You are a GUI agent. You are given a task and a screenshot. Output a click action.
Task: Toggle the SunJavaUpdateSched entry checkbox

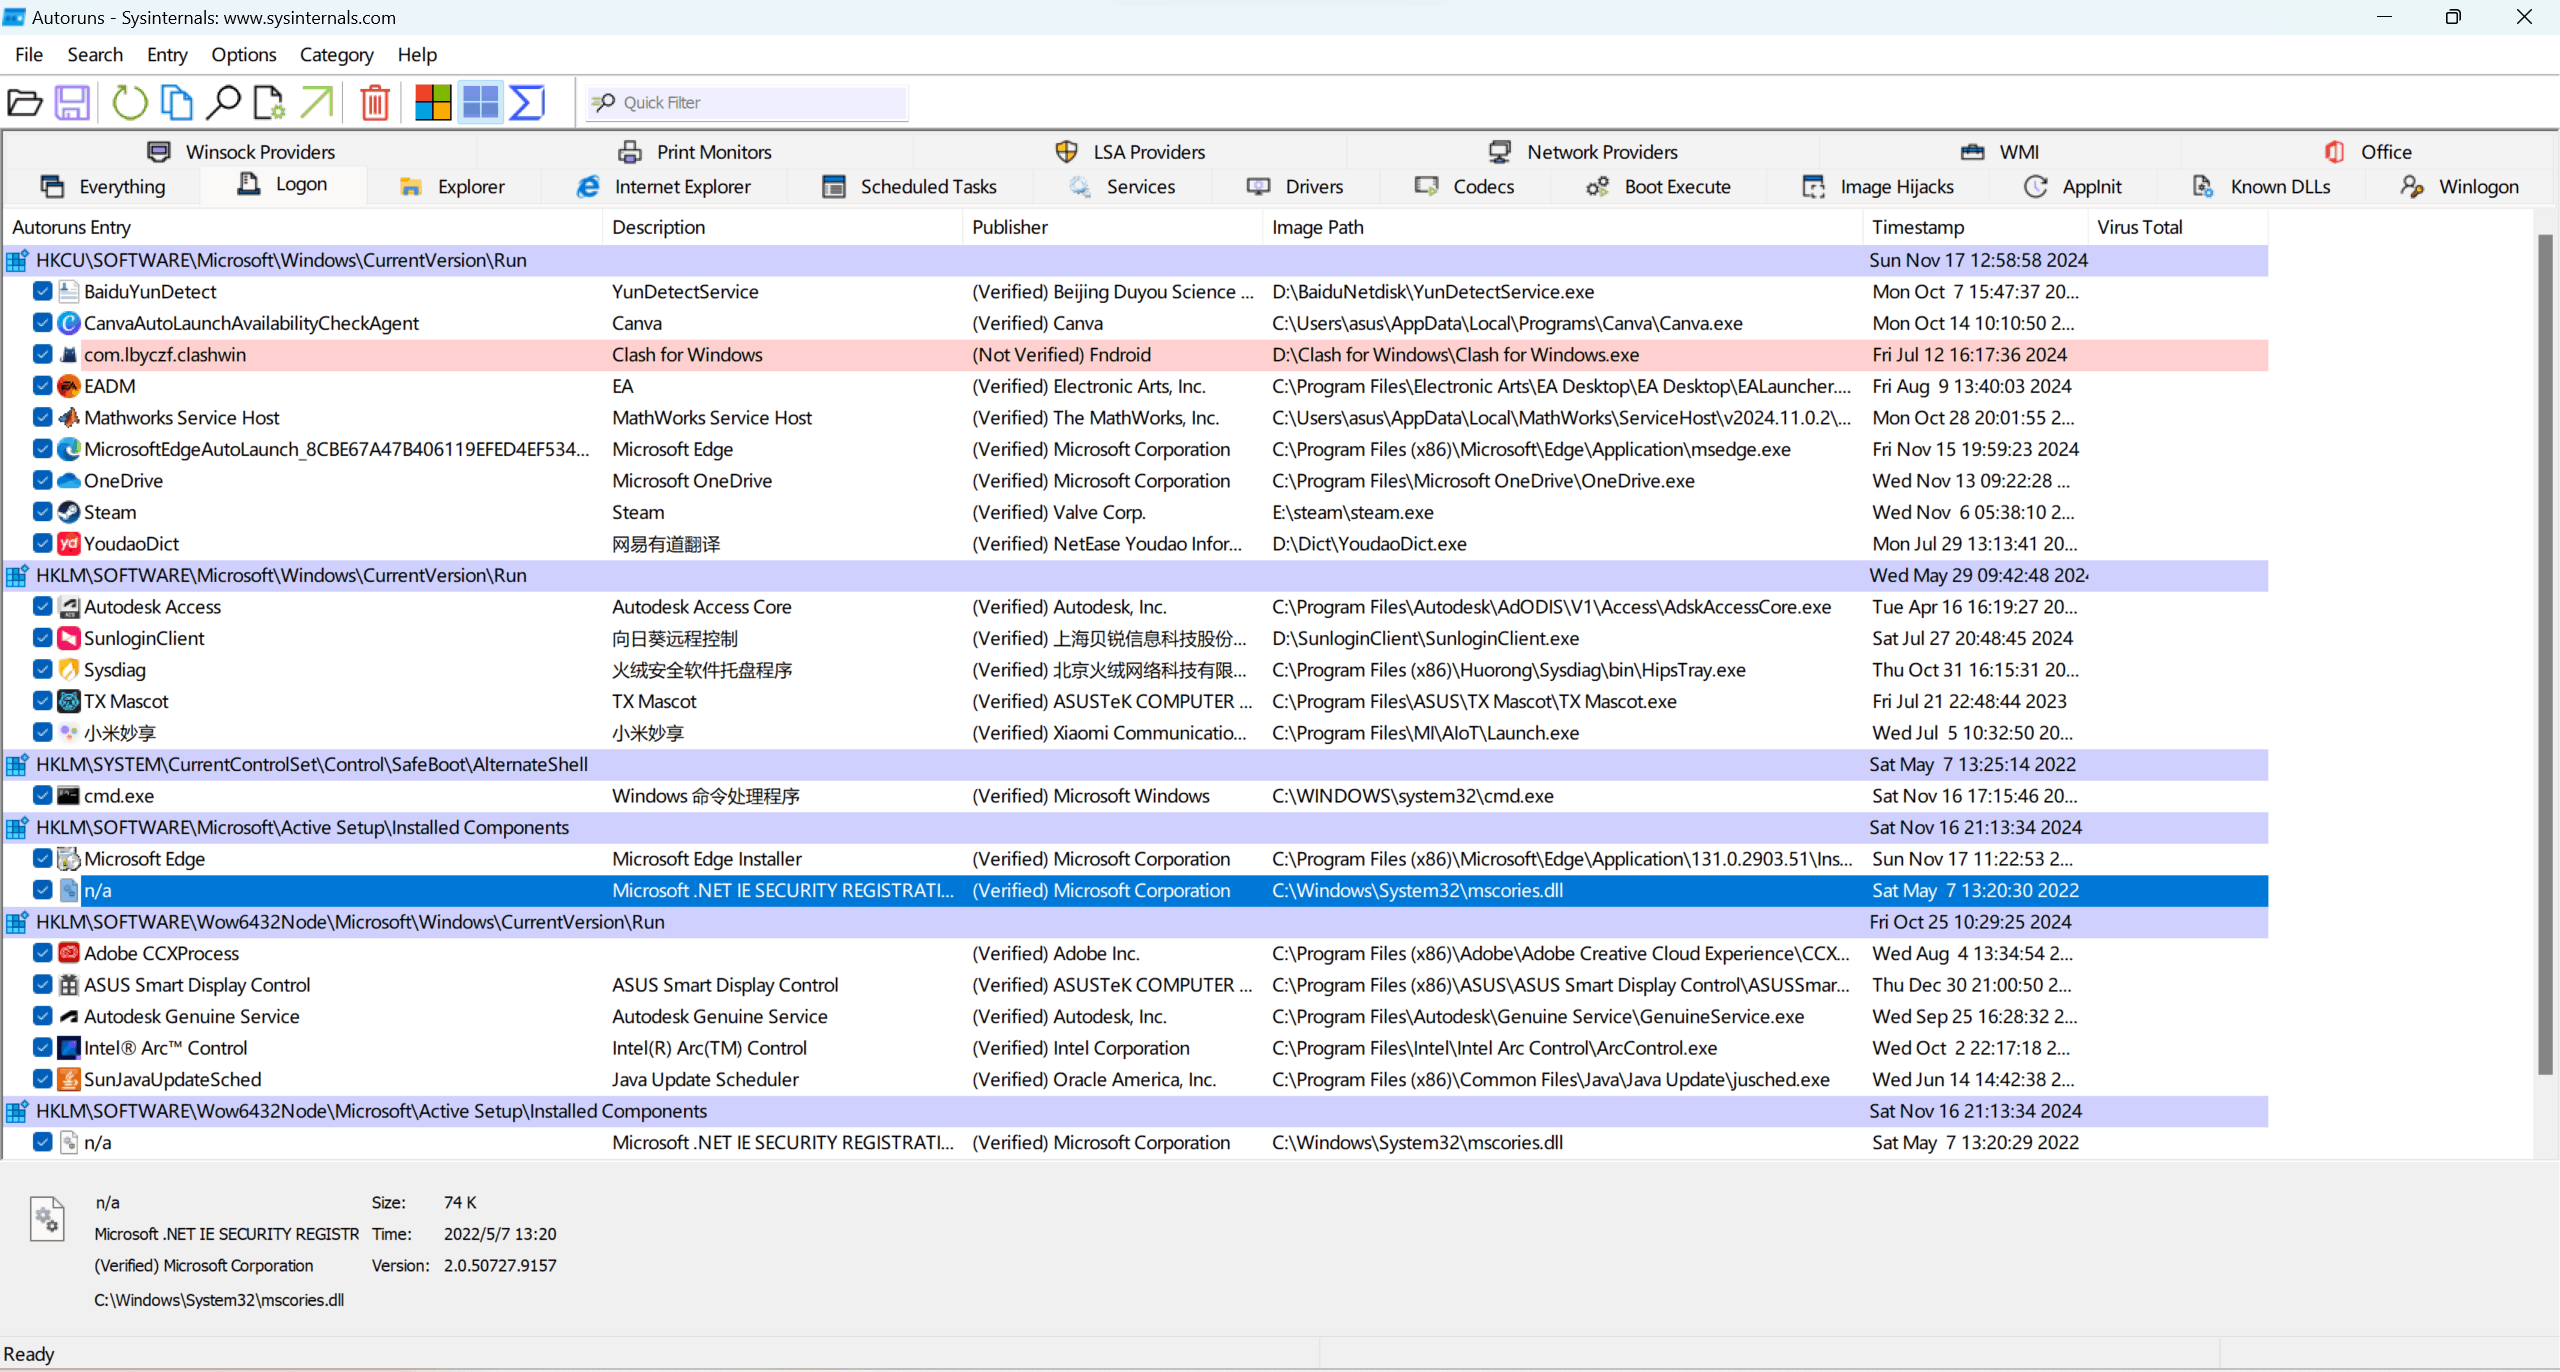pyautogui.click(x=42, y=1079)
